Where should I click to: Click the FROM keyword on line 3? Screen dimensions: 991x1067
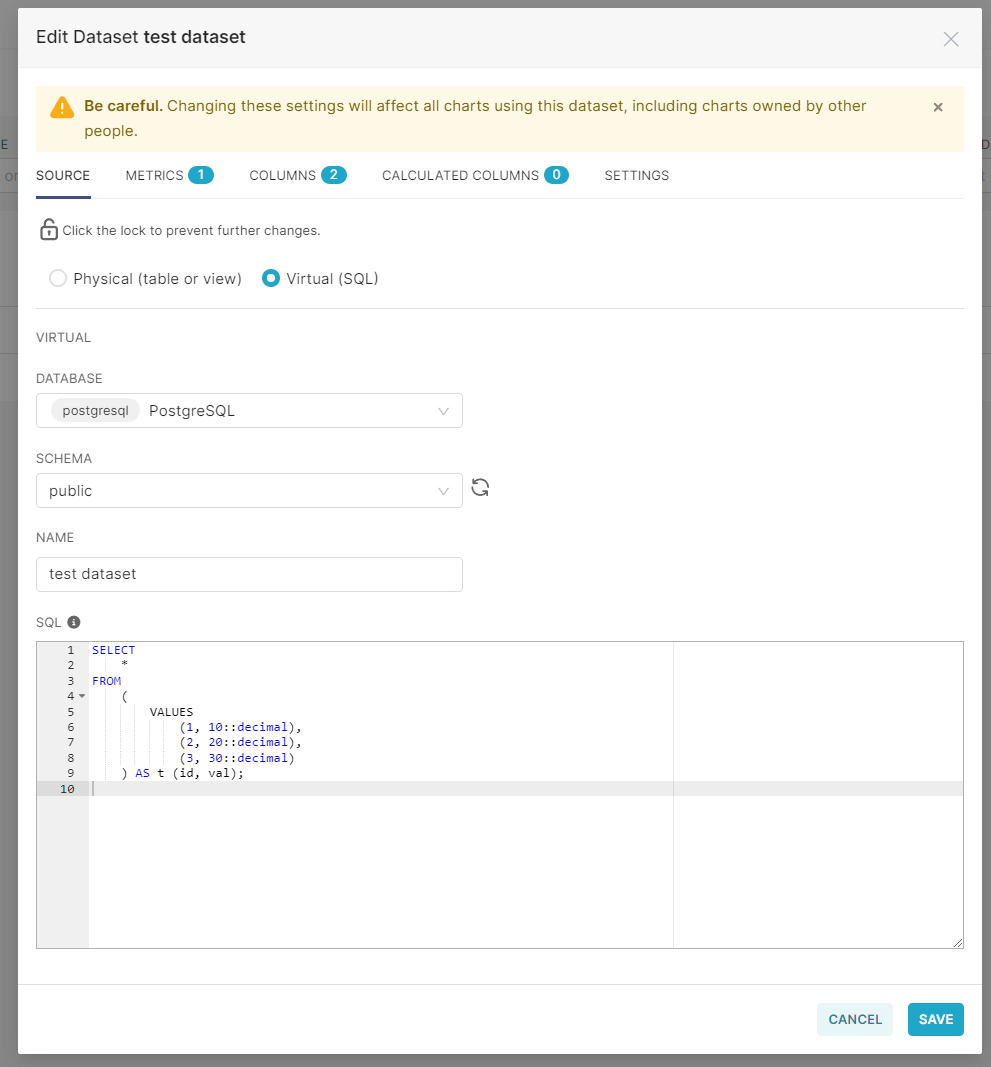tap(106, 680)
